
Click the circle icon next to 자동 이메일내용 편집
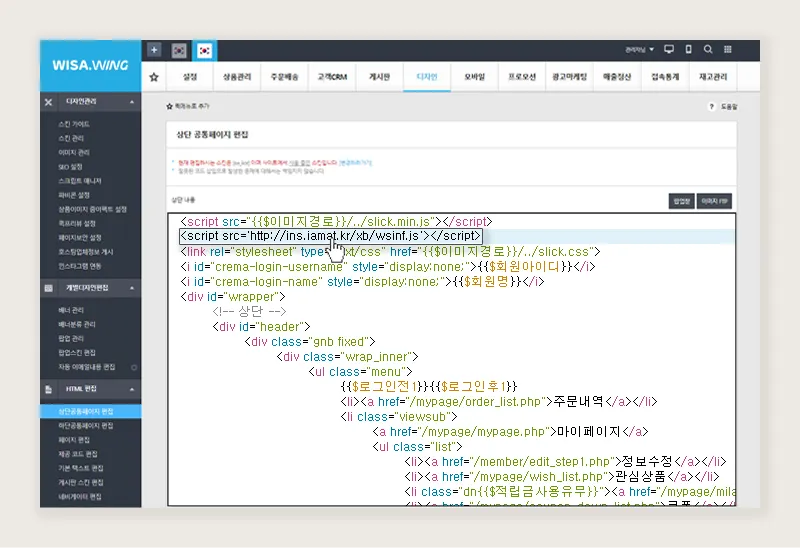click(x=134, y=367)
